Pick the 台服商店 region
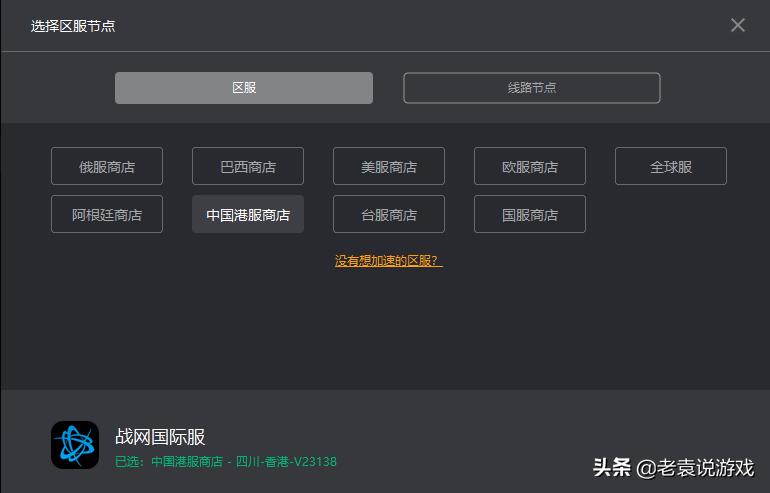770x493 pixels. [x=389, y=215]
